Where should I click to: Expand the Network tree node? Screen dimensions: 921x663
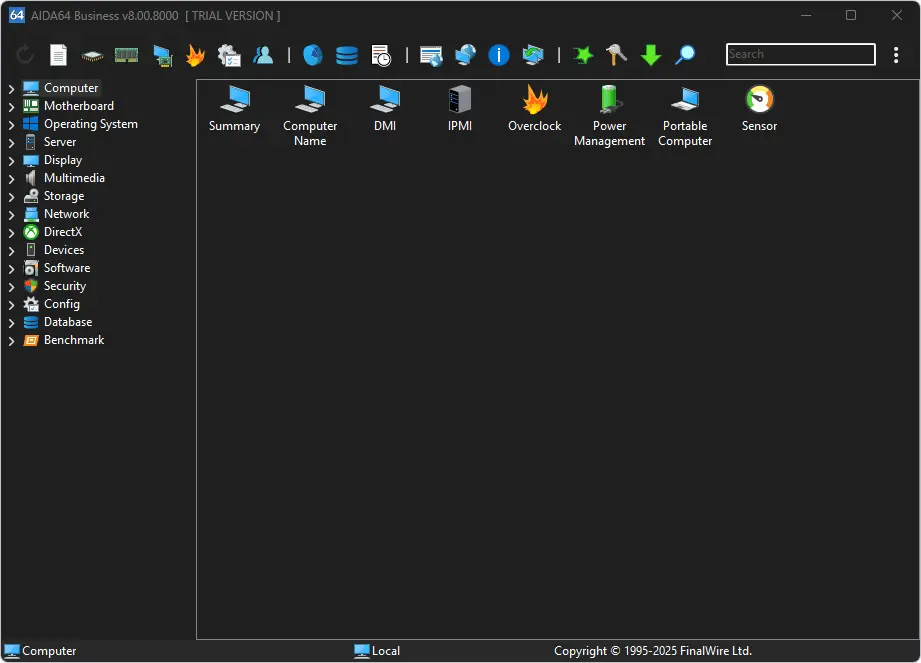(x=11, y=215)
